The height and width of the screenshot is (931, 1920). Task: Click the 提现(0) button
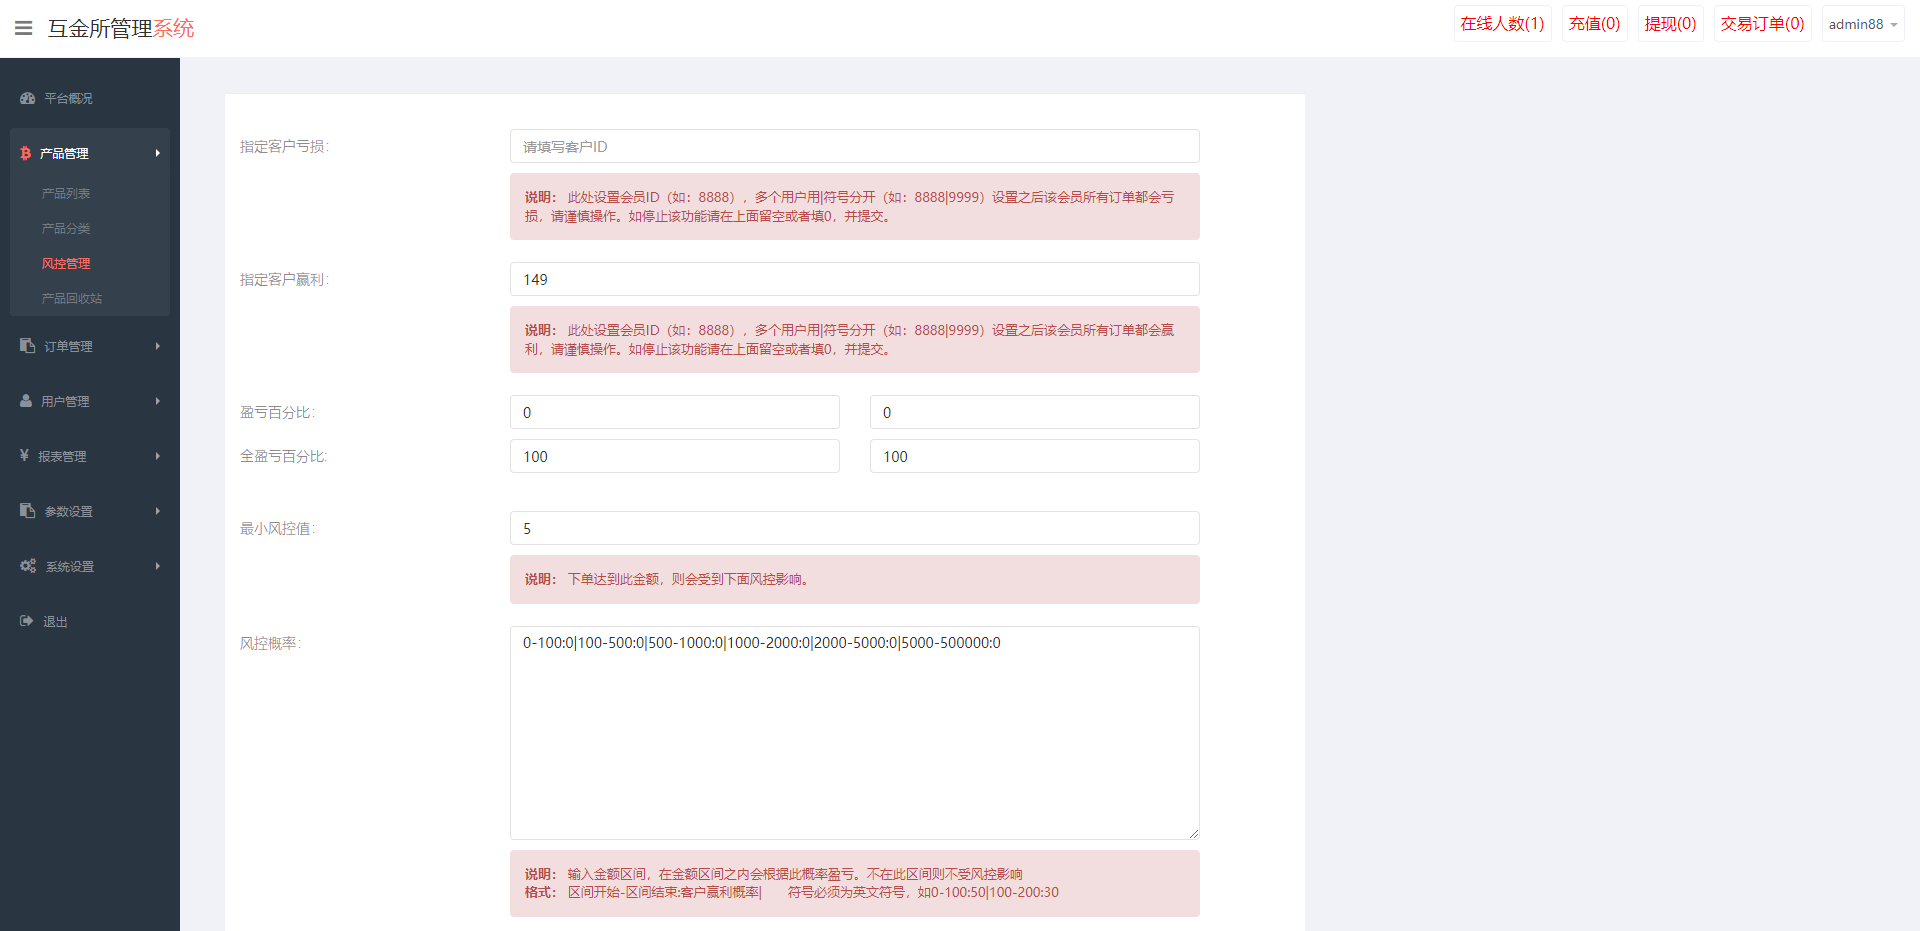1670,24
